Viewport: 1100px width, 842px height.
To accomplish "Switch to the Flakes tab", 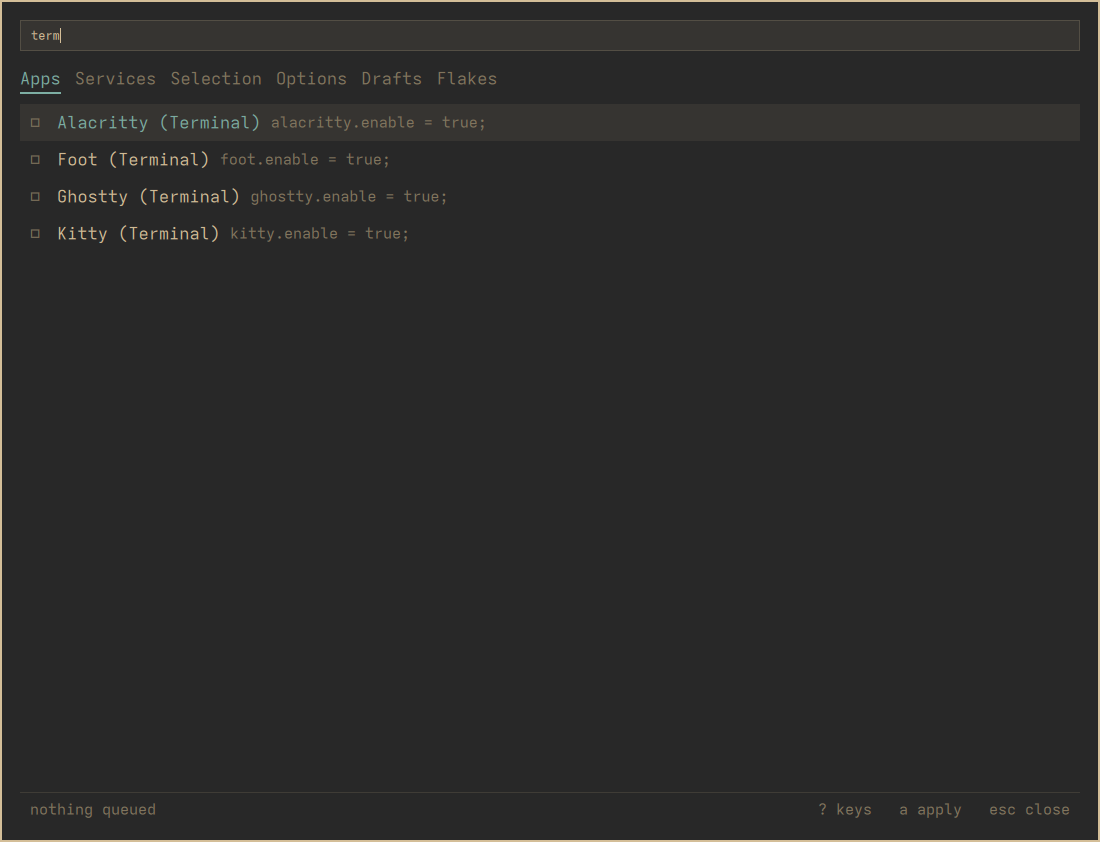I will point(467,79).
